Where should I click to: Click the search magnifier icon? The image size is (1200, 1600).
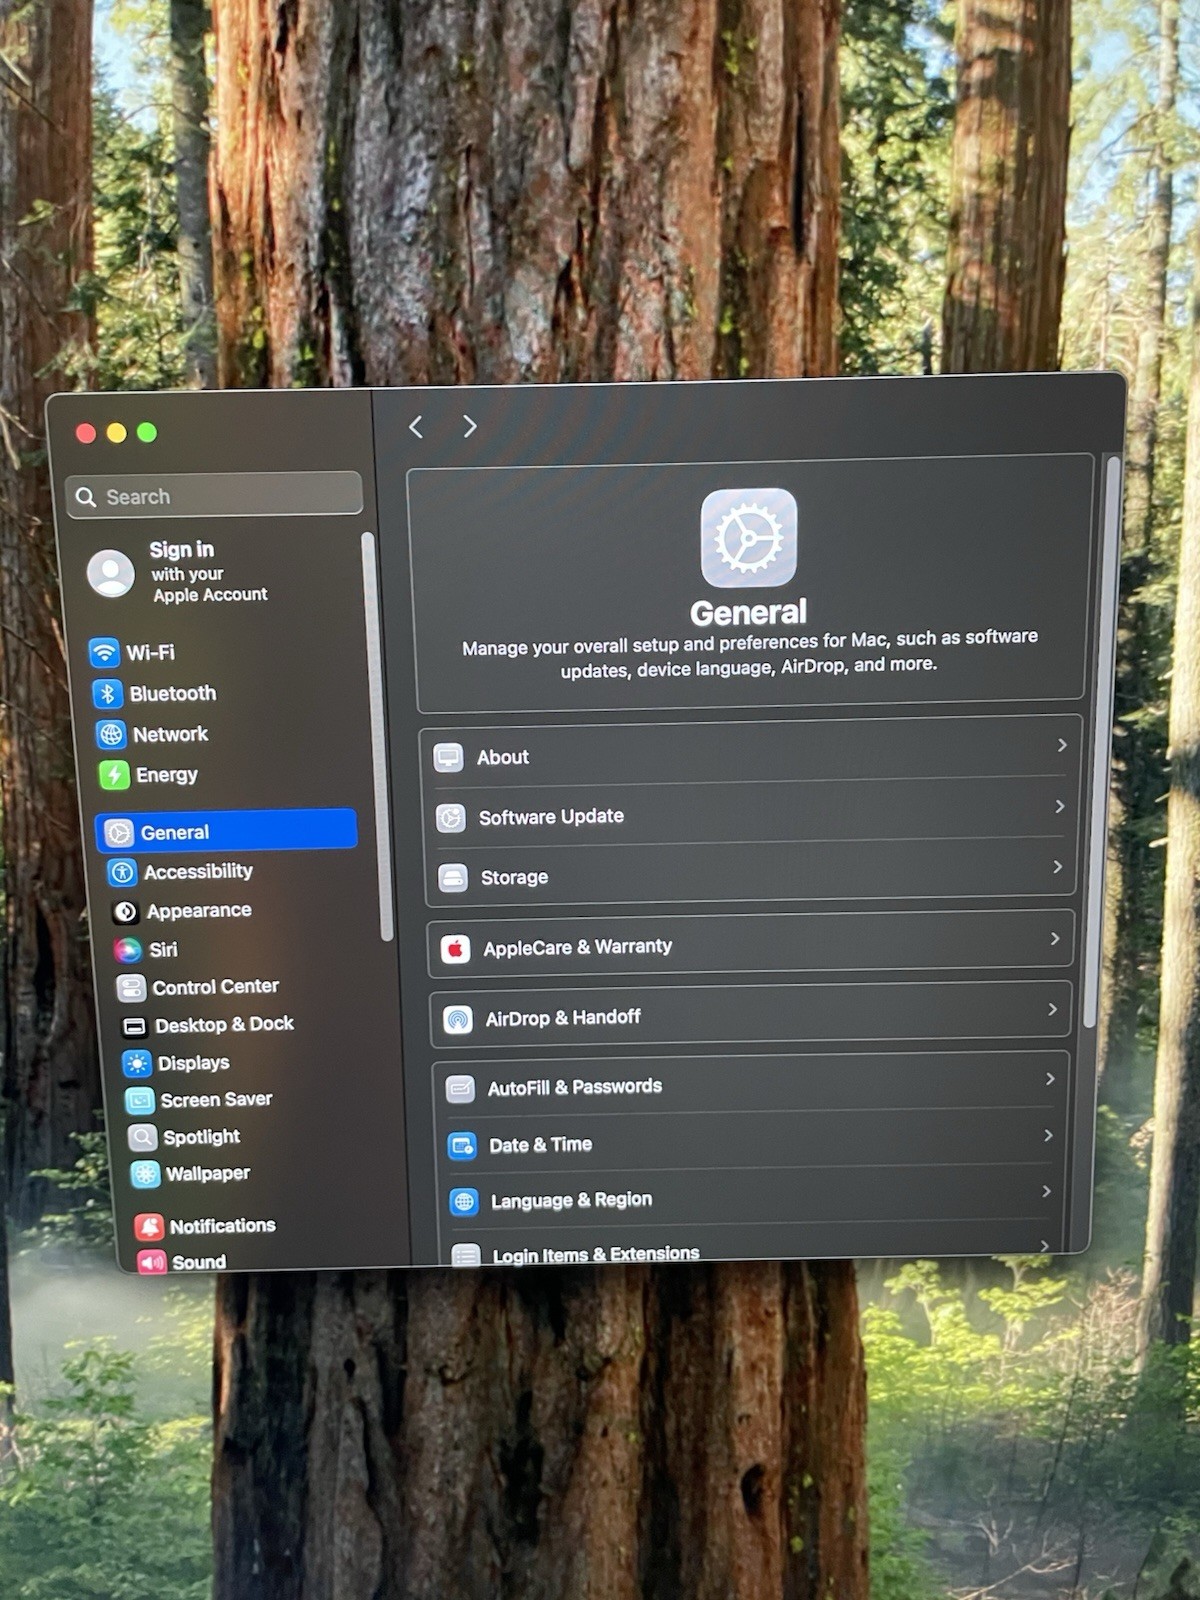tap(87, 497)
